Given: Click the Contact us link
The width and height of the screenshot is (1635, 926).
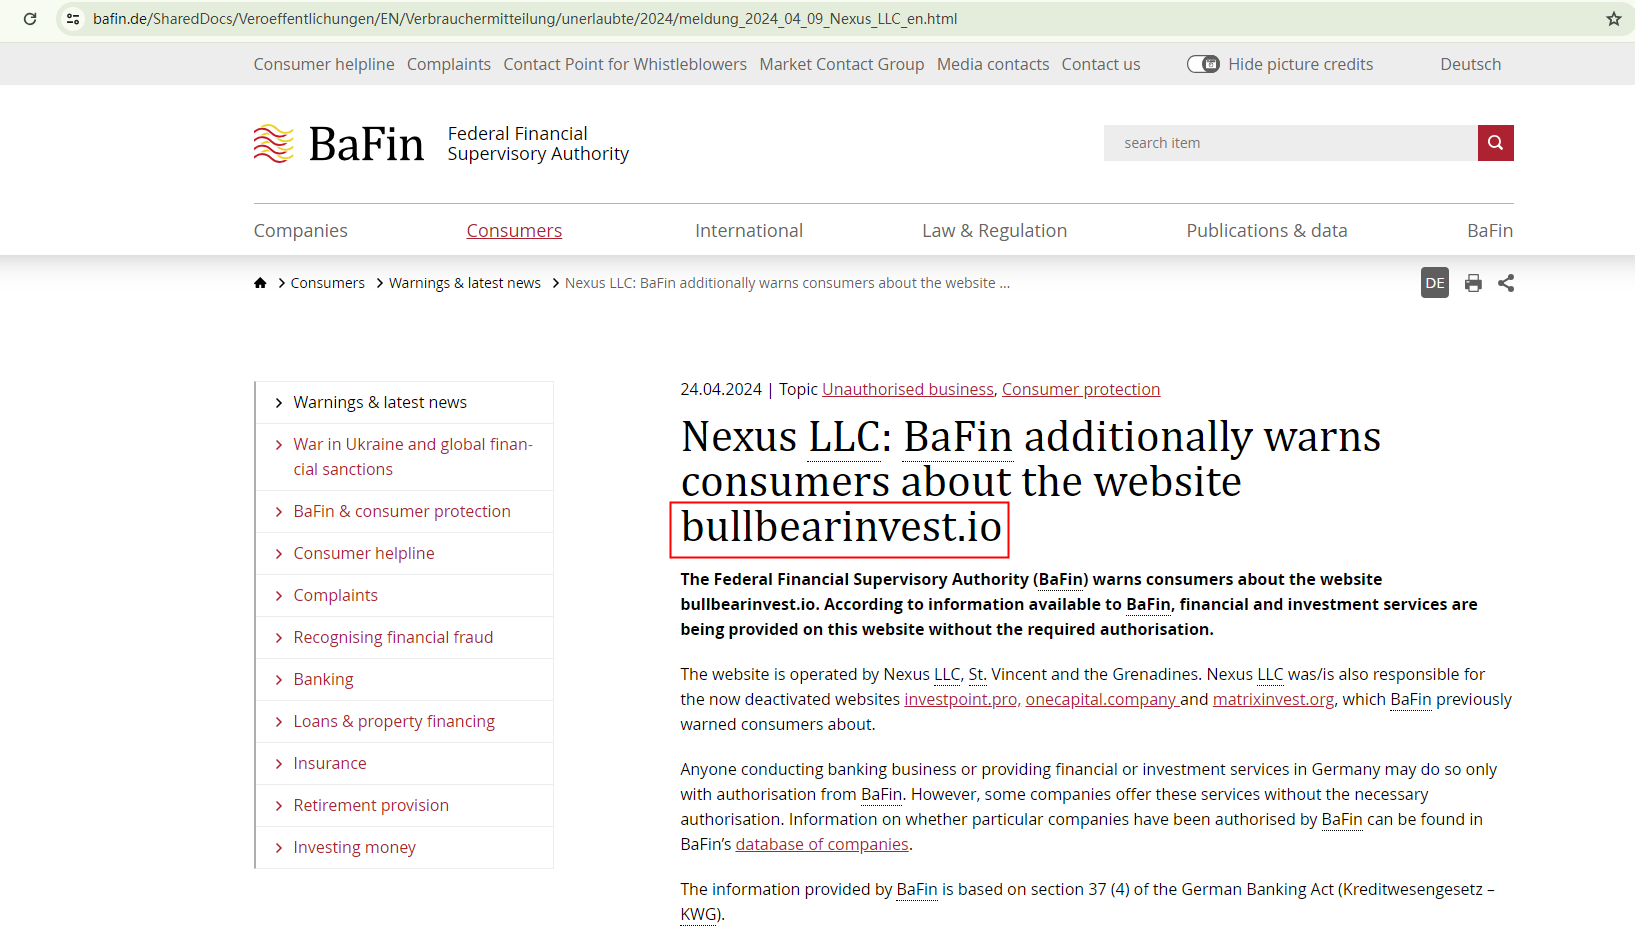Looking at the screenshot, I should pyautogui.click(x=1101, y=64).
